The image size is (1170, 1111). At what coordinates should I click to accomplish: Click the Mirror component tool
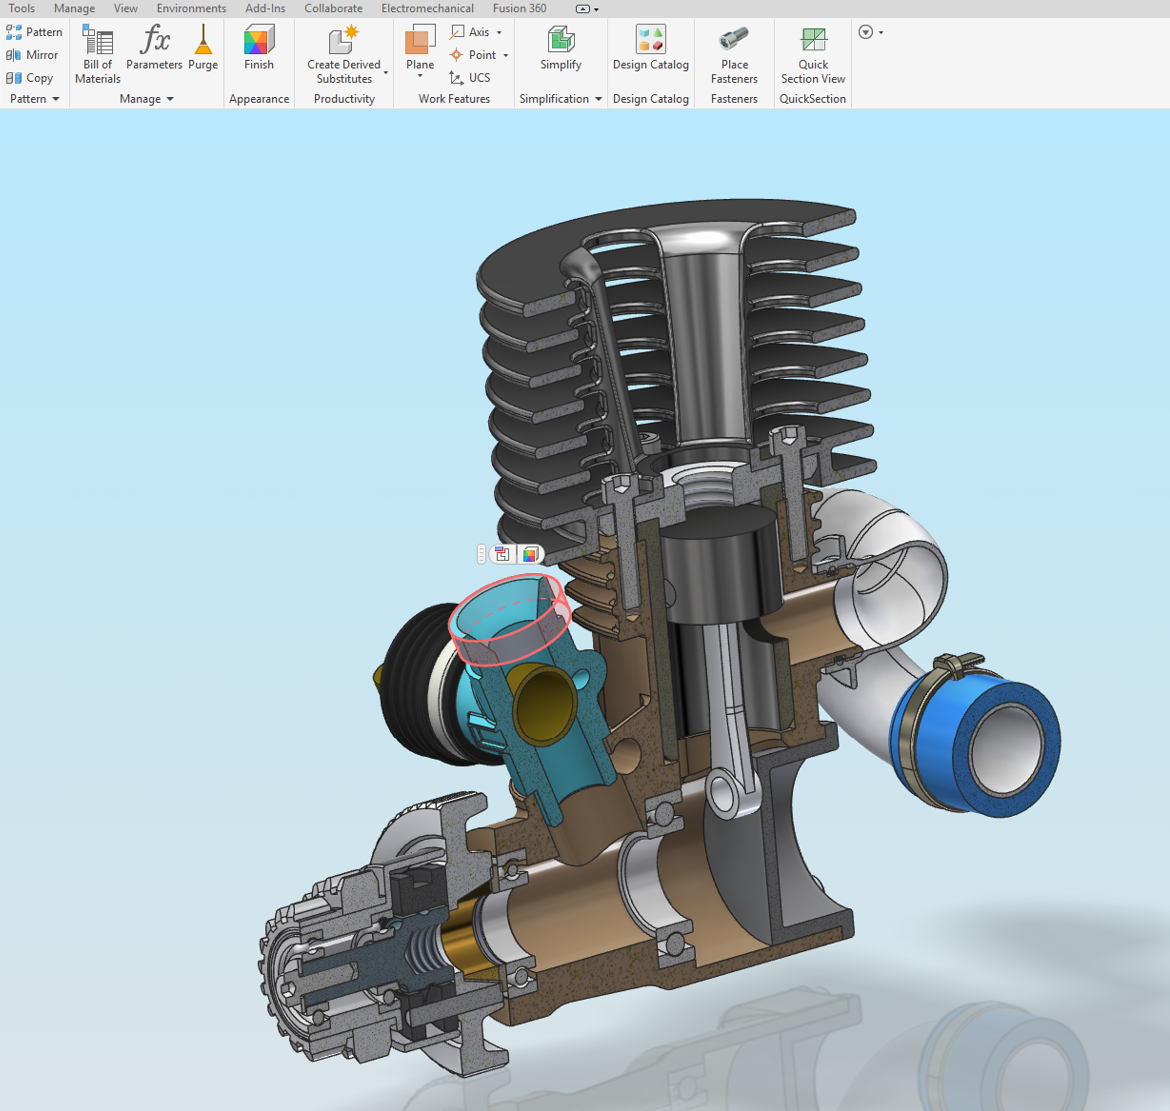[33, 55]
